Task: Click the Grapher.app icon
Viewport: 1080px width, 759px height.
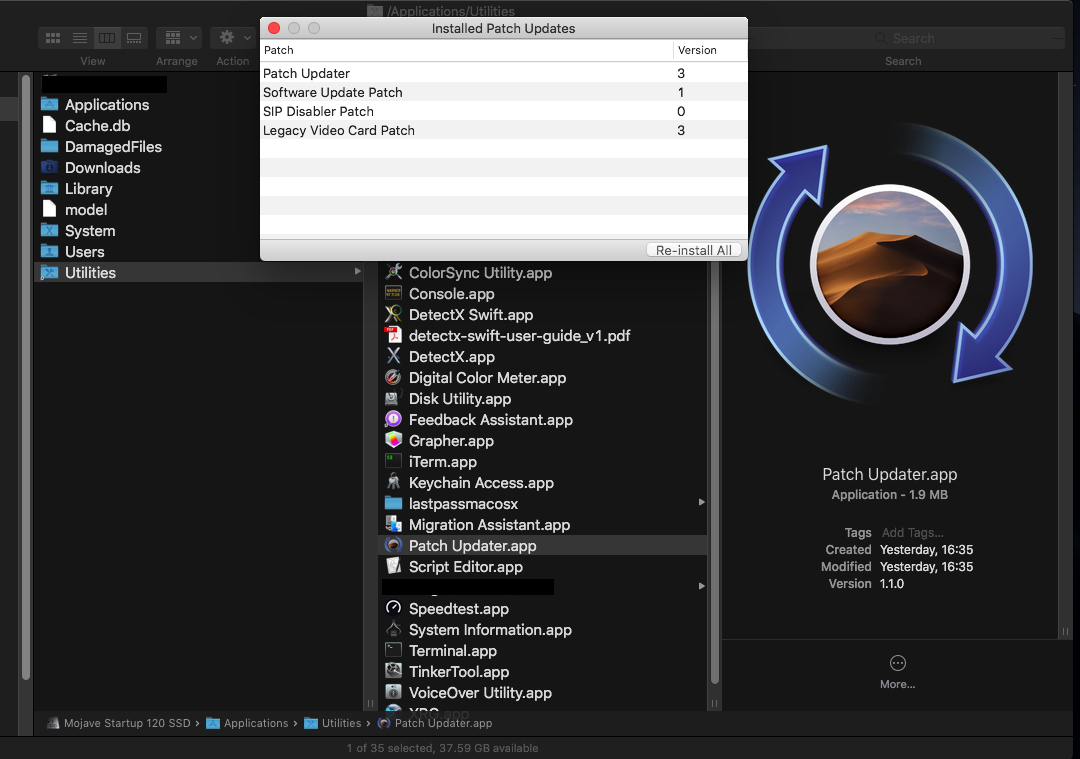Action: click(393, 440)
